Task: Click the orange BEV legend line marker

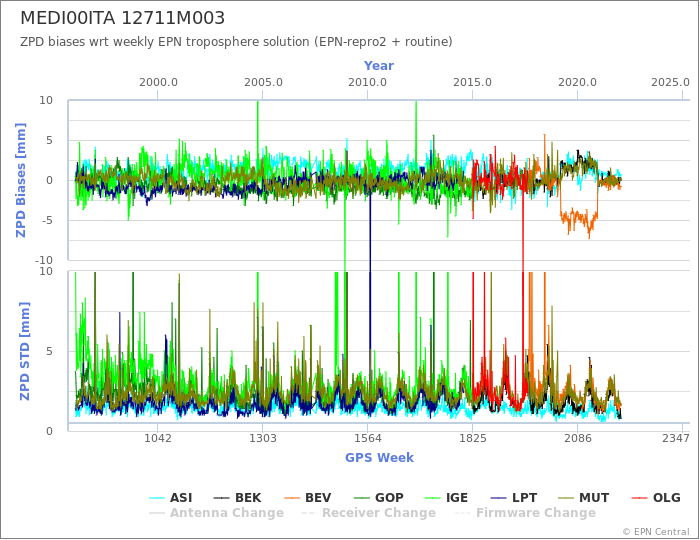Action: pos(292,498)
